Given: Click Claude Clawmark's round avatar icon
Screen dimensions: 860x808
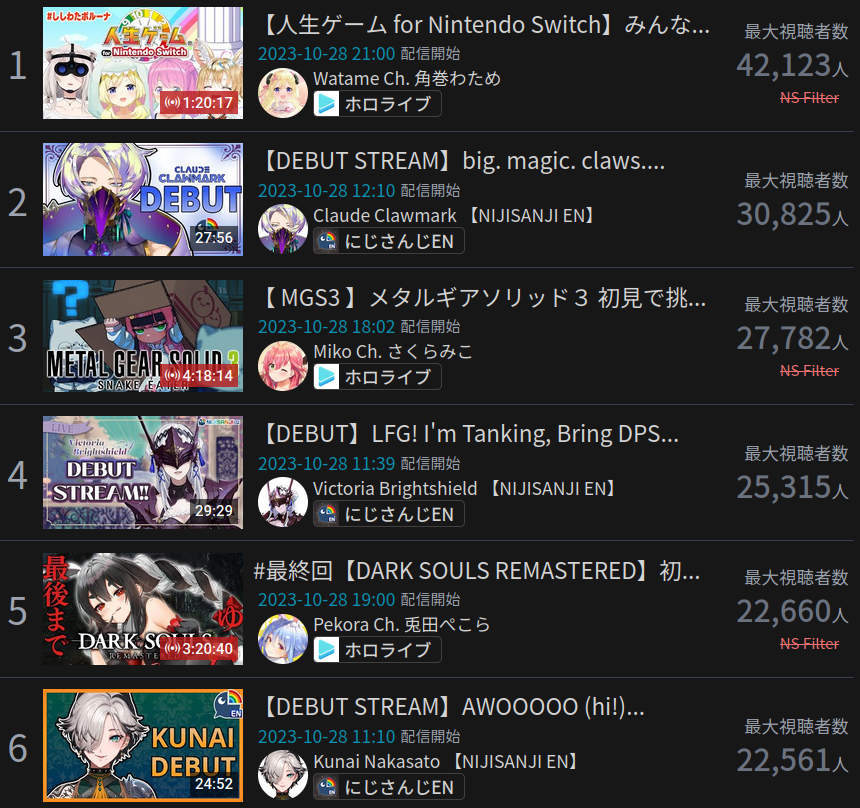Looking at the screenshot, I should (x=283, y=229).
